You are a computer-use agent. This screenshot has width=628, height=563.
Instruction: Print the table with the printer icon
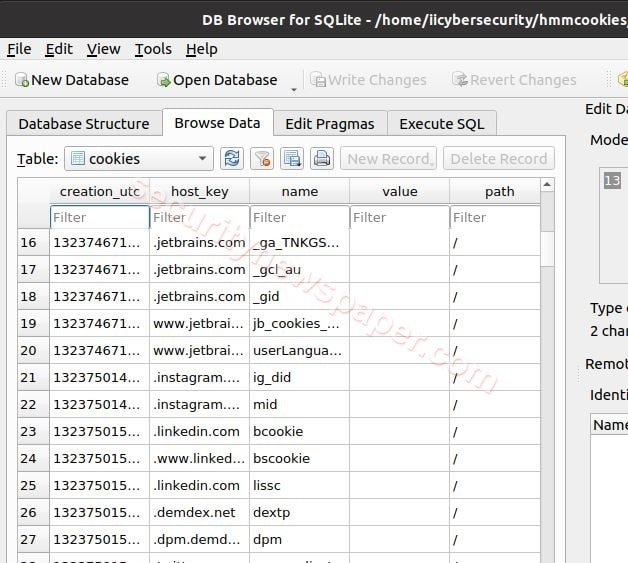point(322,159)
